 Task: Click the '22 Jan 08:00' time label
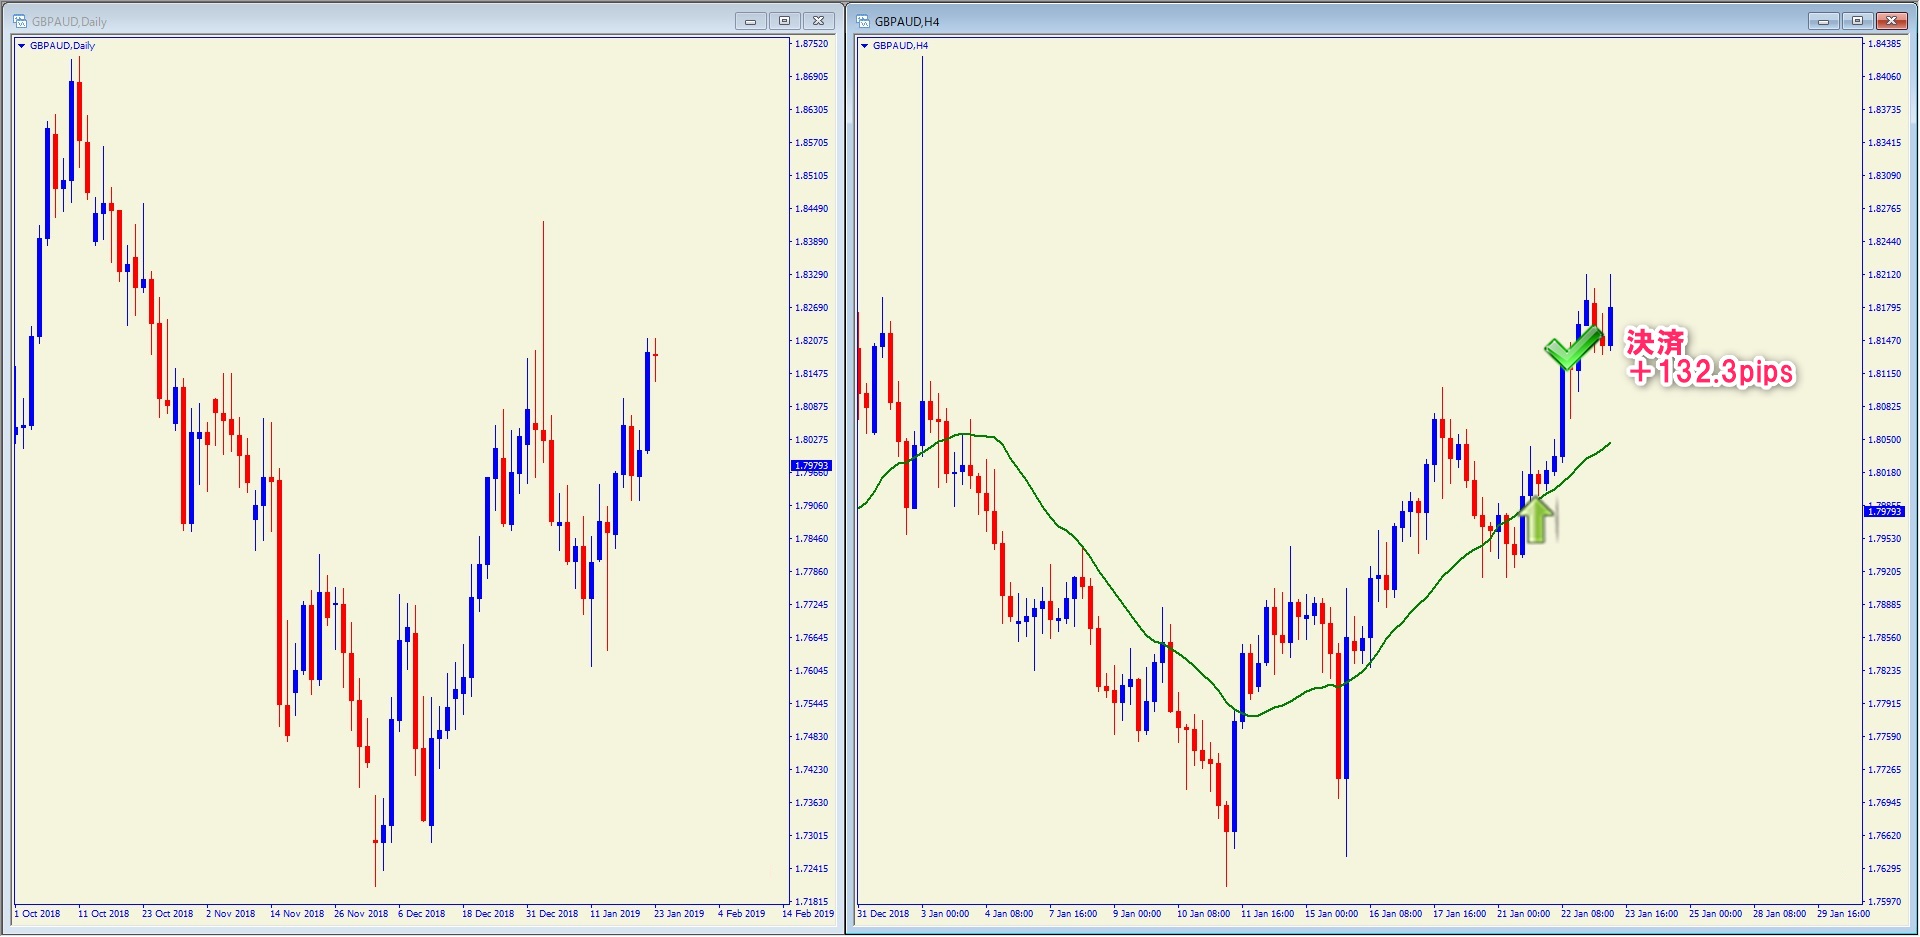coord(1588,914)
